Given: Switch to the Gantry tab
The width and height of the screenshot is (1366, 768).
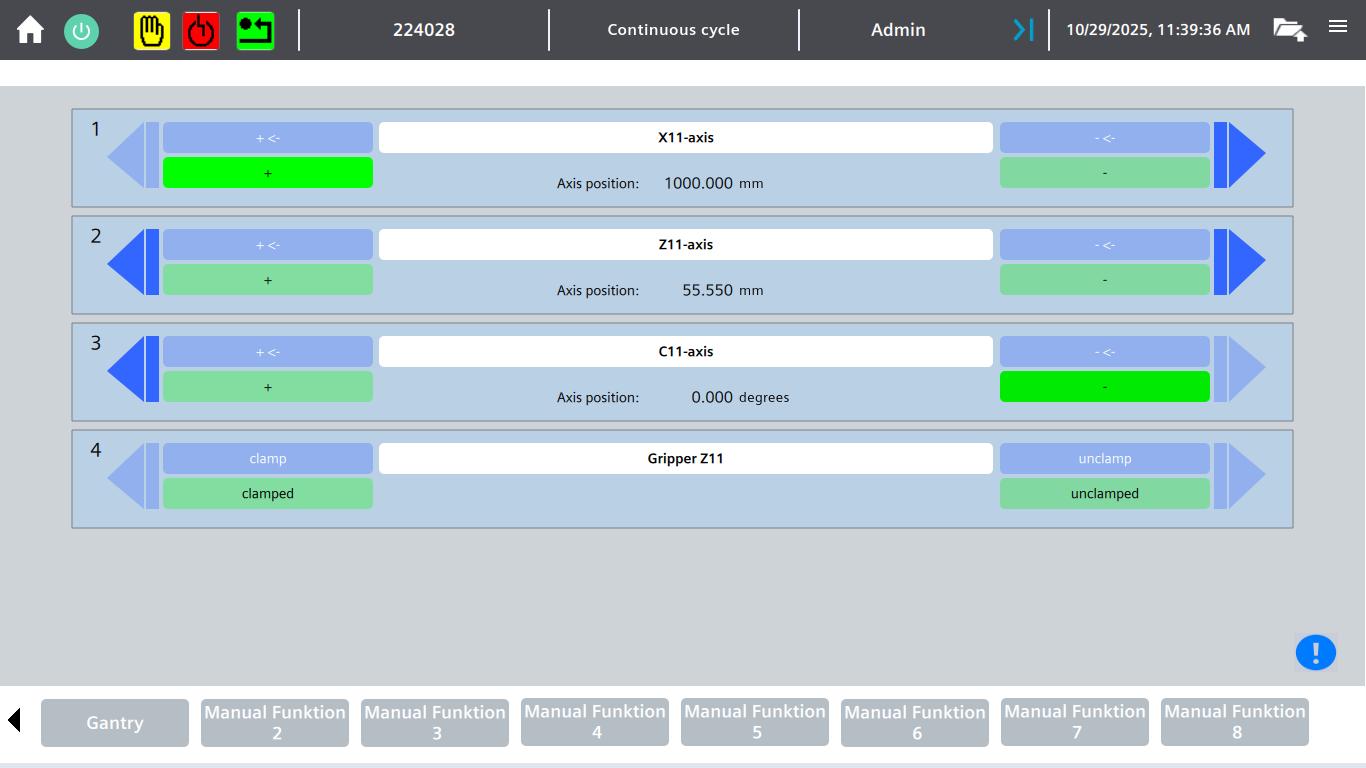Looking at the screenshot, I should point(114,722).
